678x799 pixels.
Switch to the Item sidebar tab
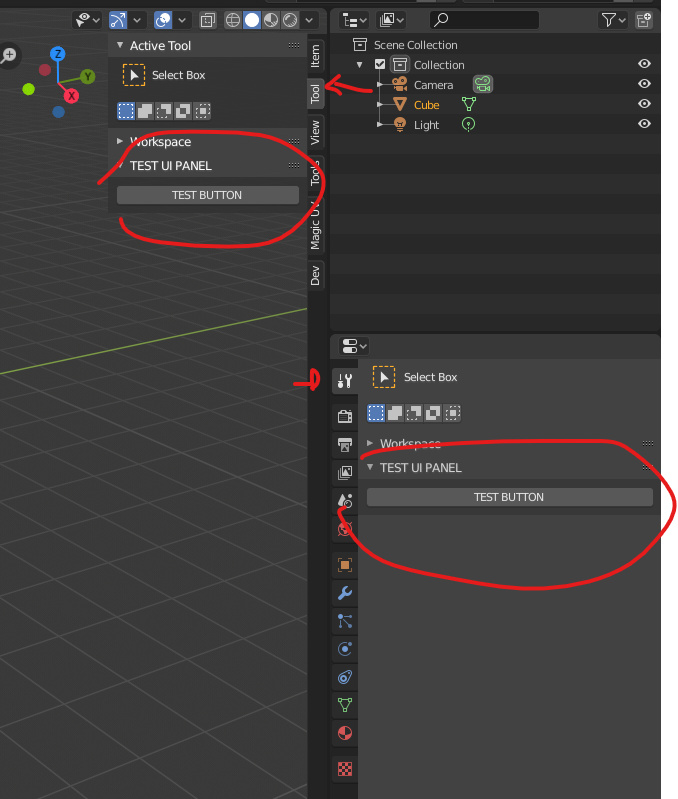316,56
